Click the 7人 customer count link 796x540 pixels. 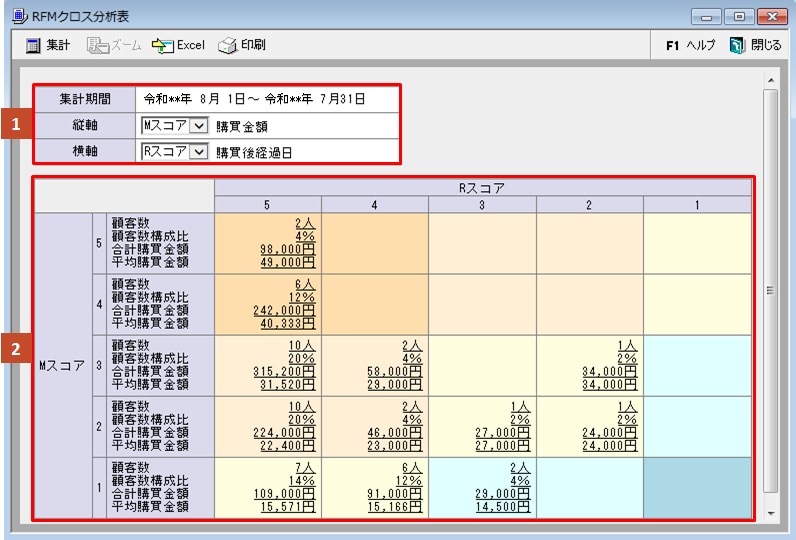pos(305,467)
